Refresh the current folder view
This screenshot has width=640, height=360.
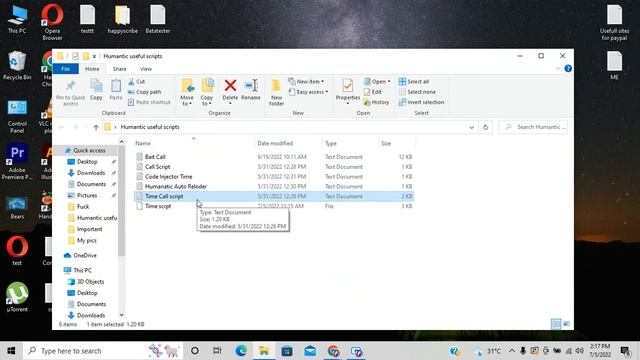coord(485,127)
